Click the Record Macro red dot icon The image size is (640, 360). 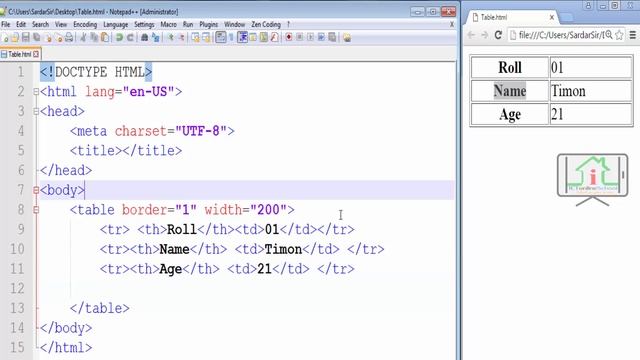289,38
